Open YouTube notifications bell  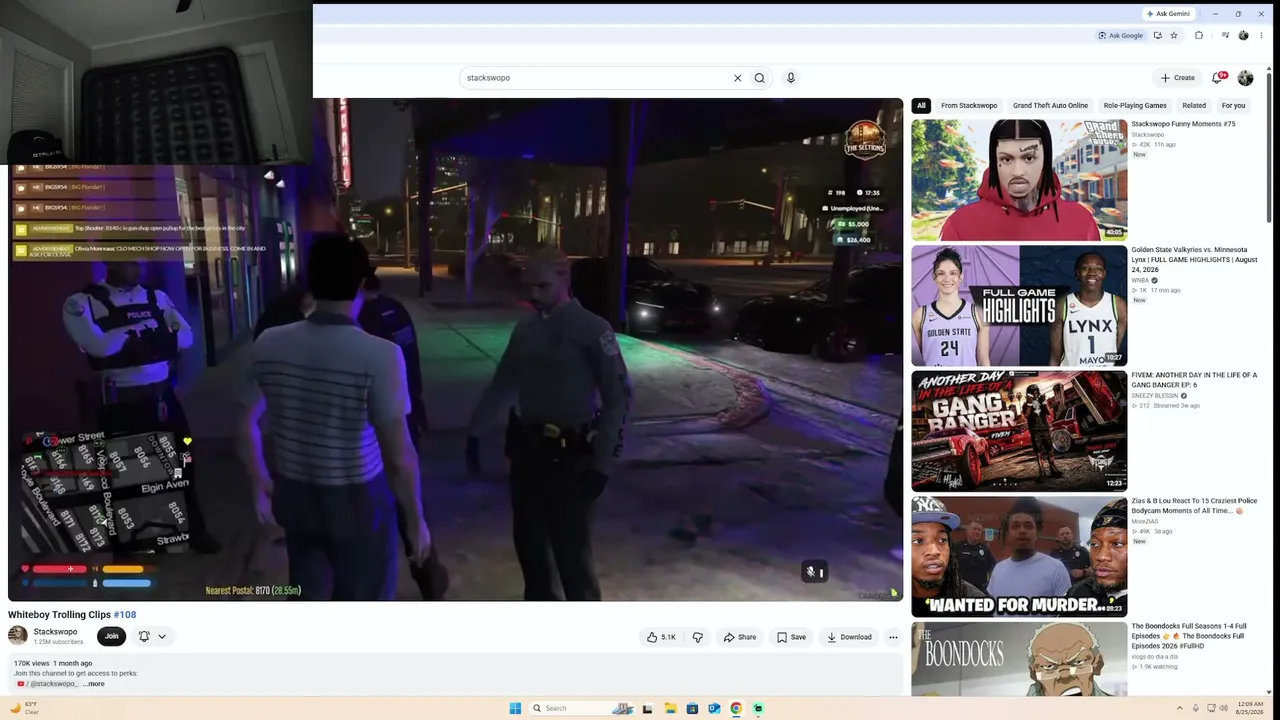(x=1218, y=77)
